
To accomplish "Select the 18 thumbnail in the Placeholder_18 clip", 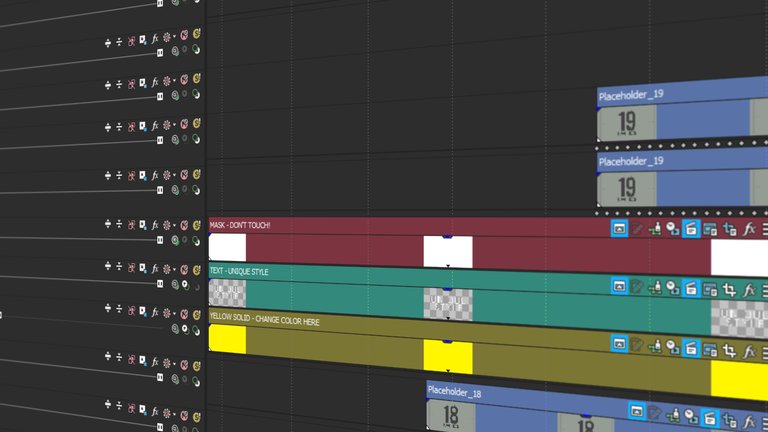I will 451,415.
